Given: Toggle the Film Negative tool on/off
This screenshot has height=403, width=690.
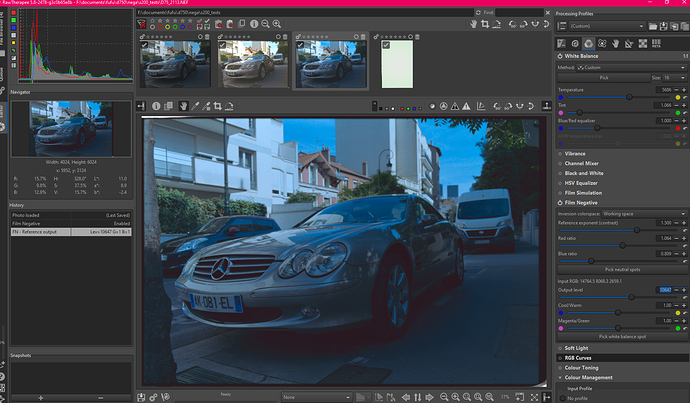Looking at the screenshot, I should coord(560,202).
